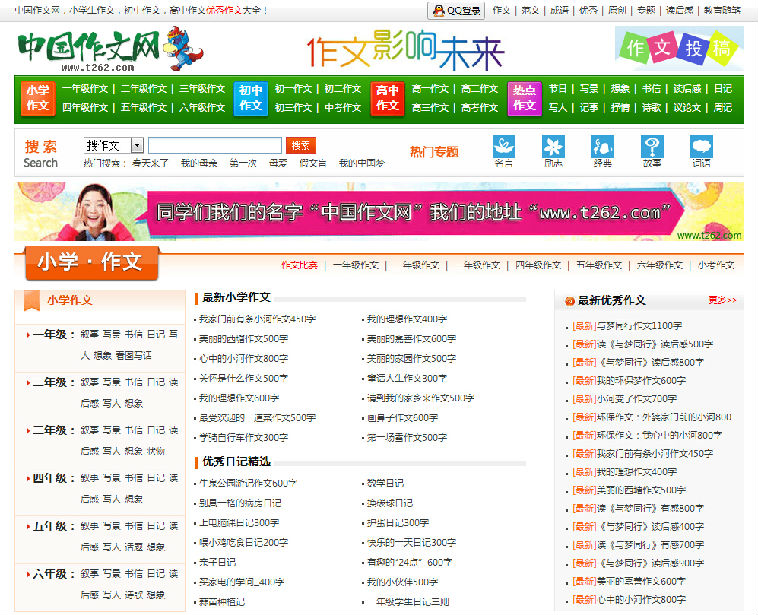758x615 pixels.
Task: Click 四年级： heading in the left sidebar
Action: tap(54, 478)
